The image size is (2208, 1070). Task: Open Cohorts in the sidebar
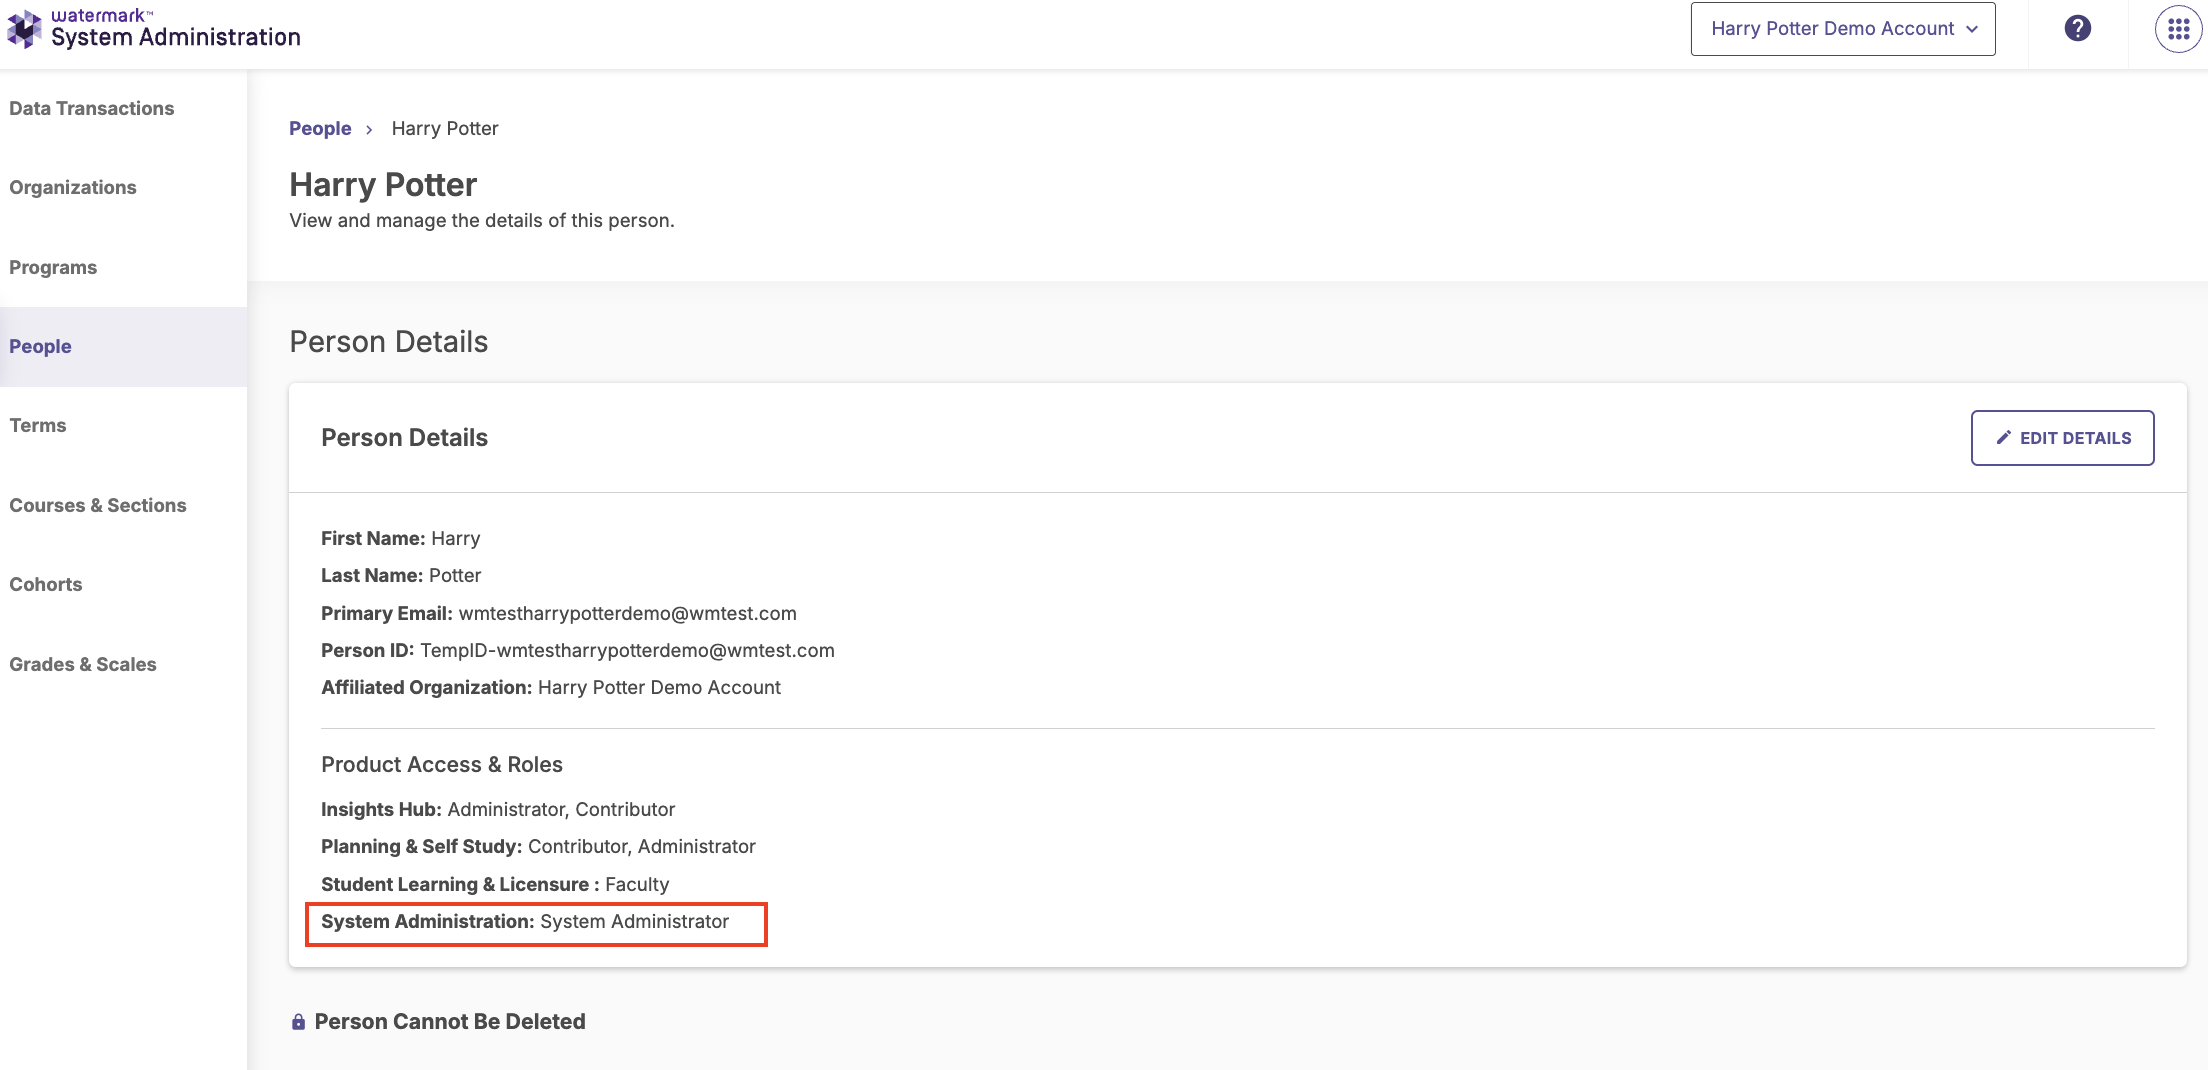point(46,584)
